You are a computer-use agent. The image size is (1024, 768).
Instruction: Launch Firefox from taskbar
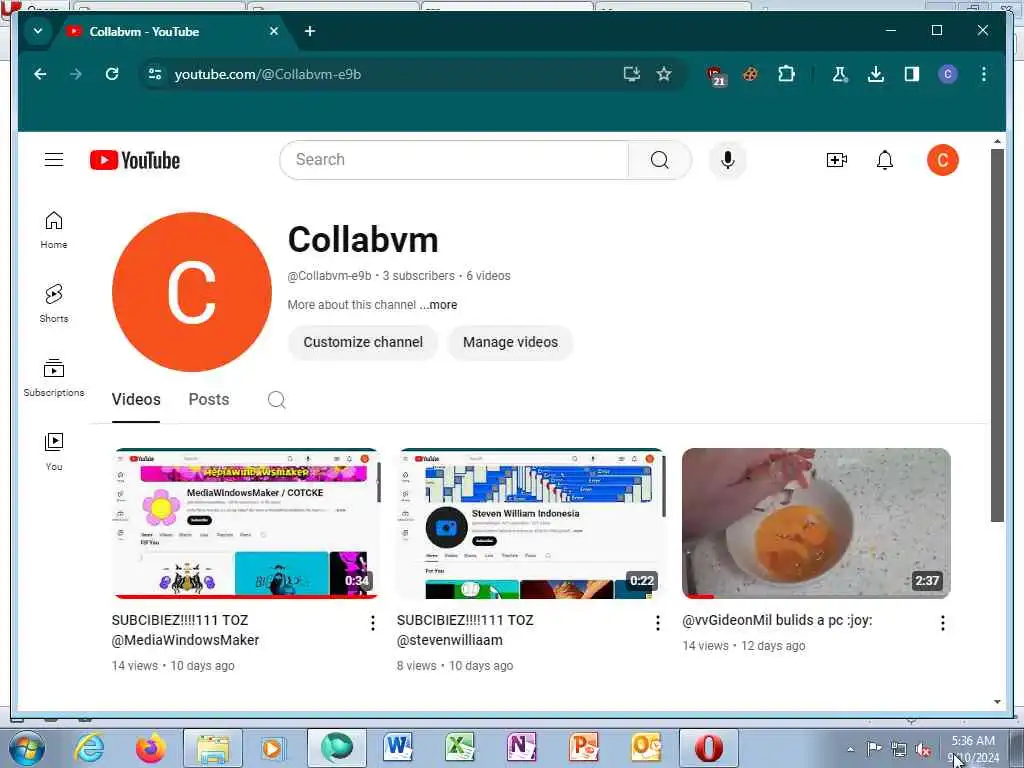(x=150, y=748)
